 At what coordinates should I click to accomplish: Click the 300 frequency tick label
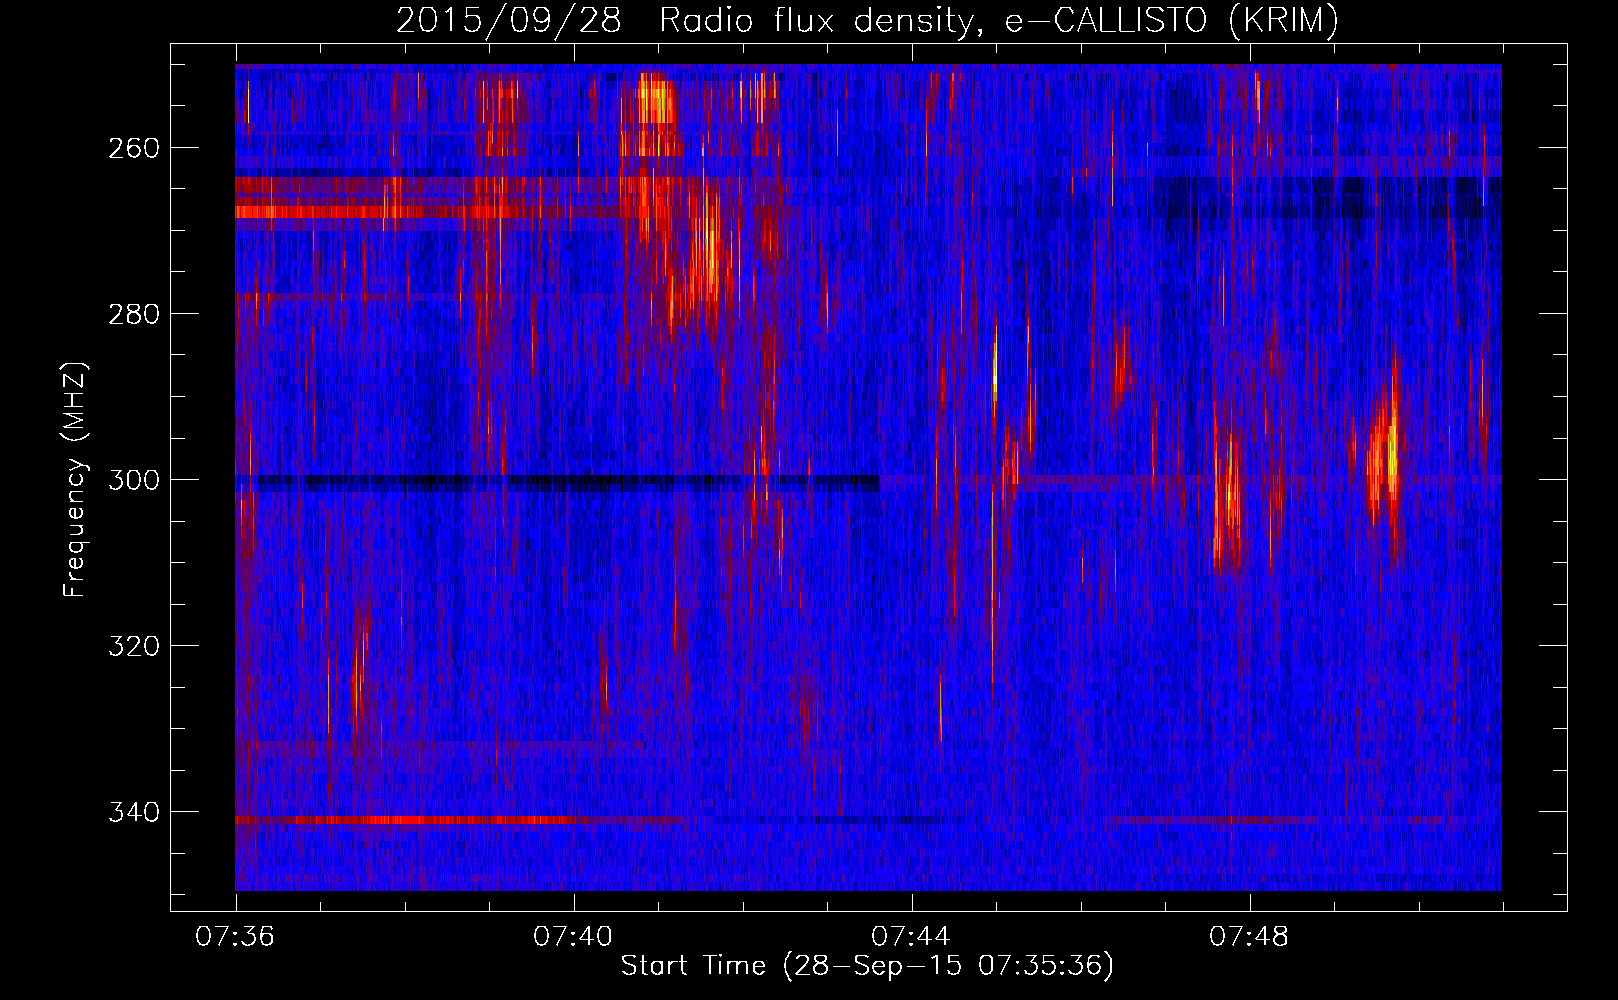(x=133, y=480)
